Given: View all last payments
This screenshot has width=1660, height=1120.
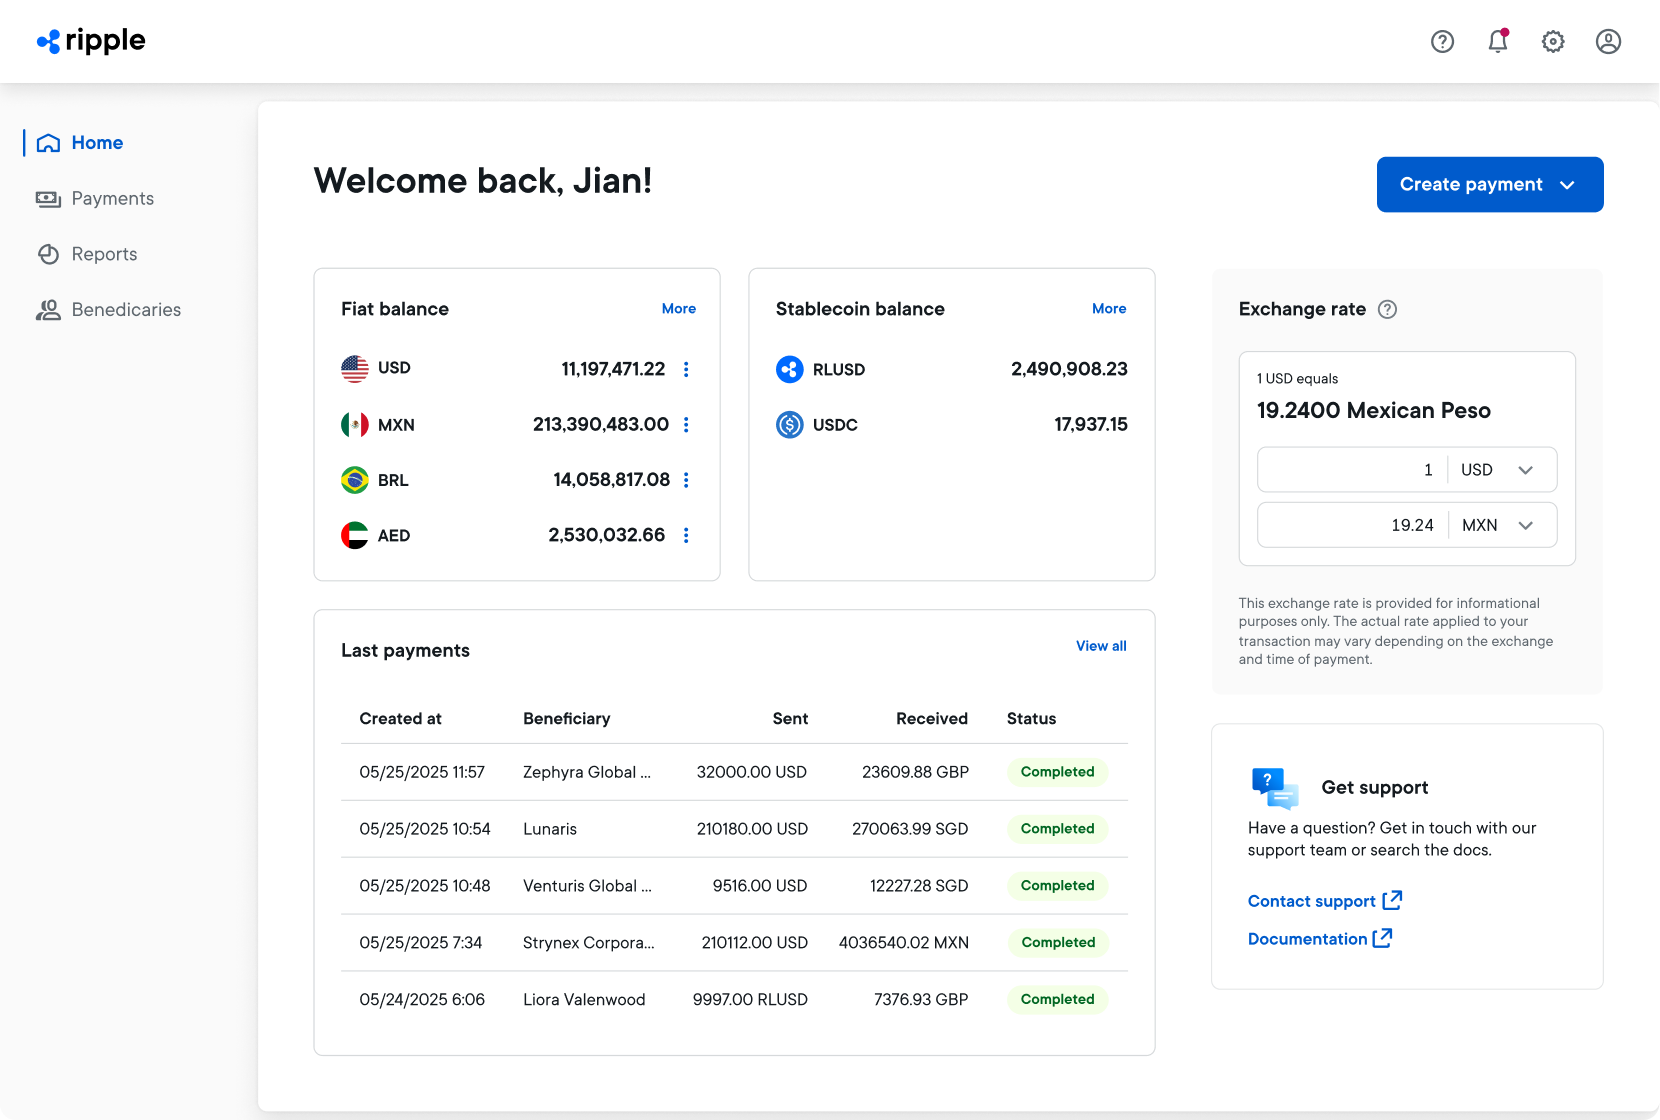Looking at the screenshot, I should point(1101,646).
